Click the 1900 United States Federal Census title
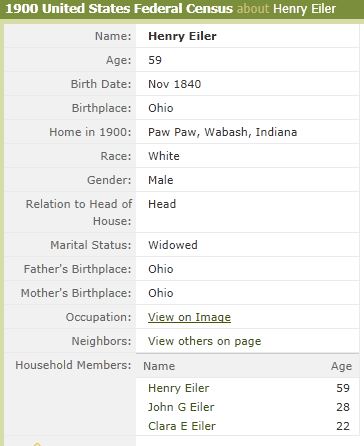Image resolution: width=364 pixels, height=446 pixels. (x=119, y=9)
